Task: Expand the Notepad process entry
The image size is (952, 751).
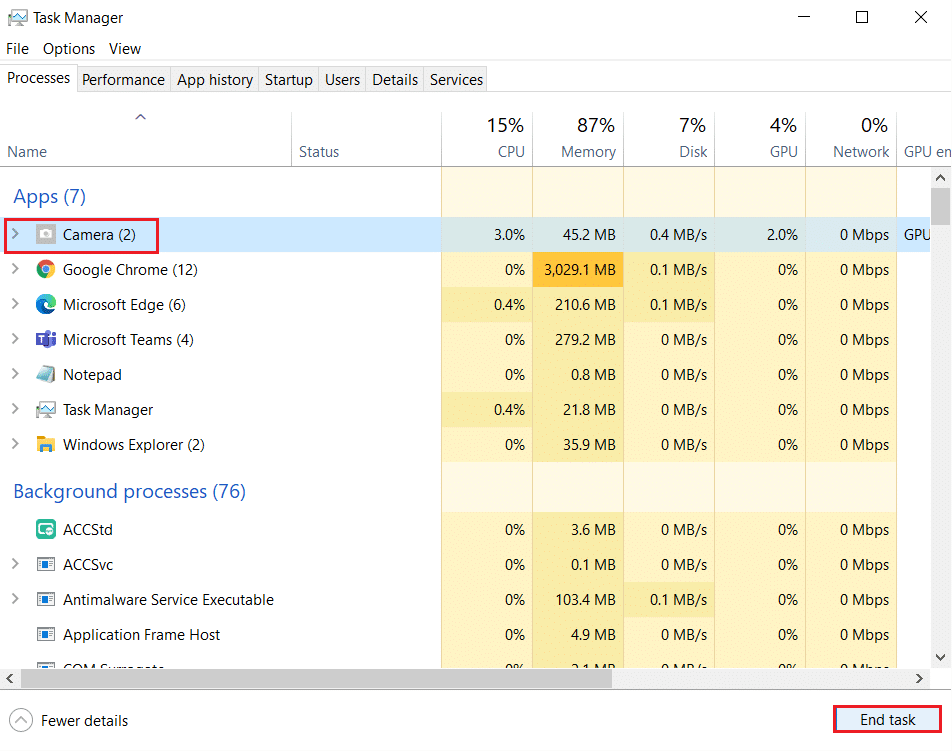Action: [x=15, y=374]
